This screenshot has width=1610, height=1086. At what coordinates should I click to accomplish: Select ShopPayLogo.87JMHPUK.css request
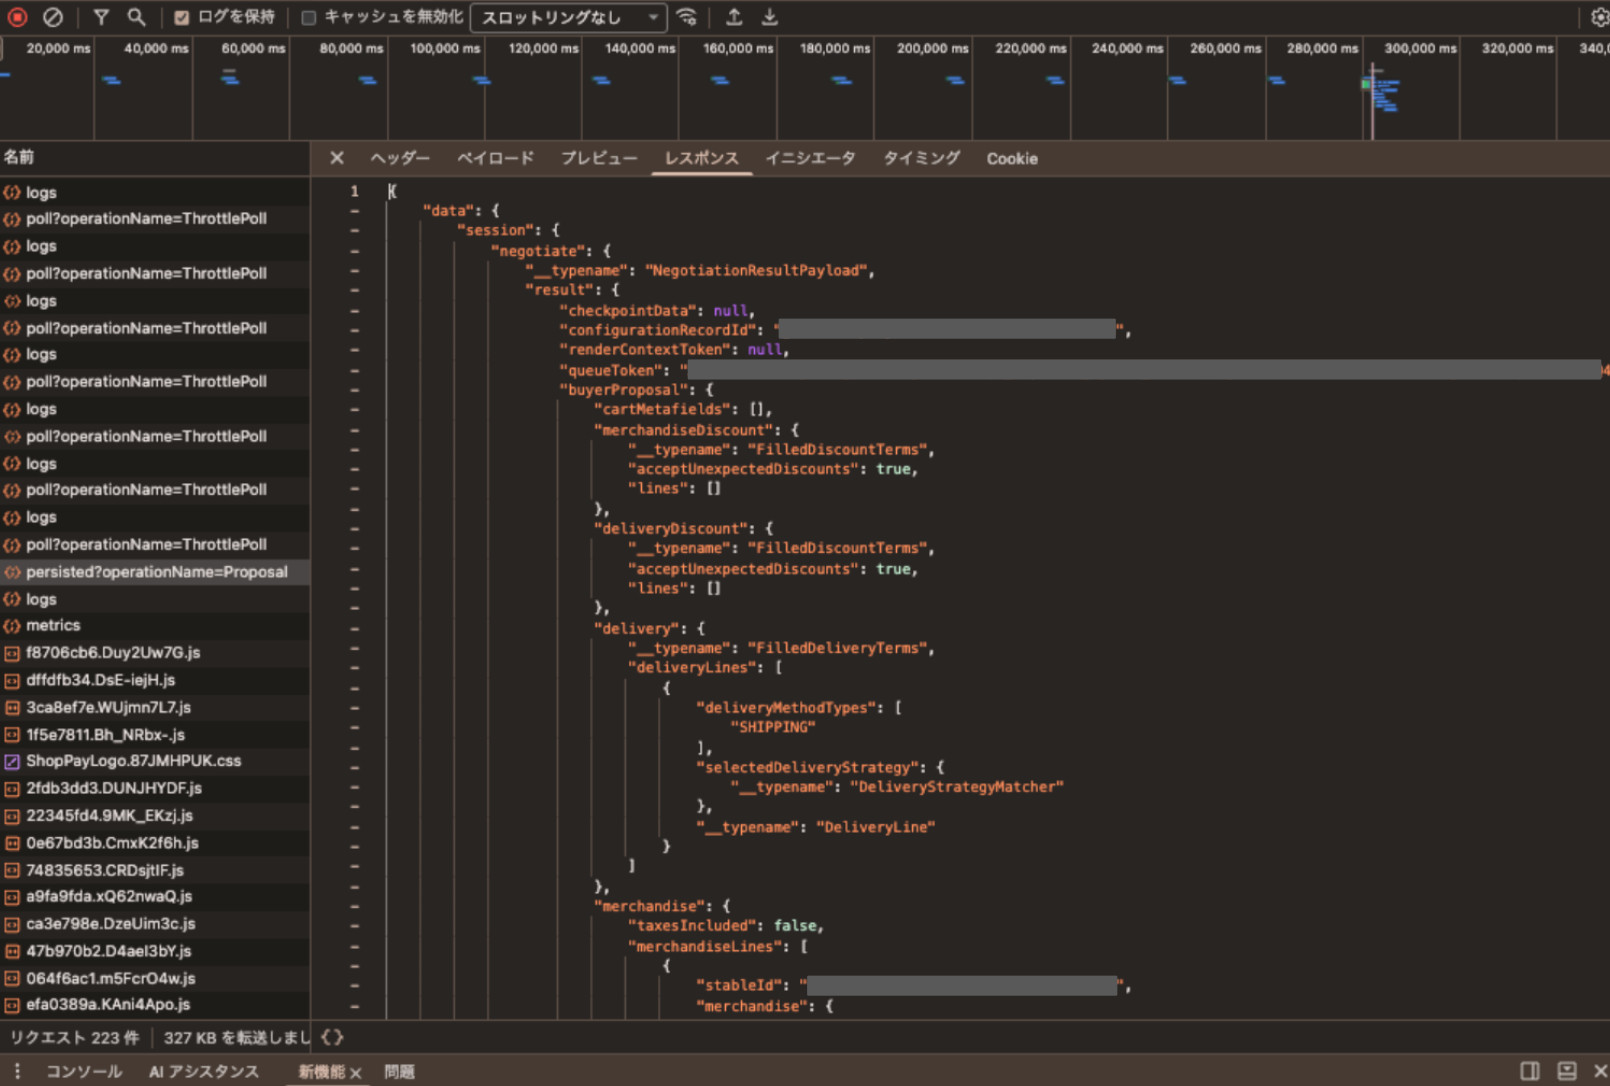coord(155,761)
